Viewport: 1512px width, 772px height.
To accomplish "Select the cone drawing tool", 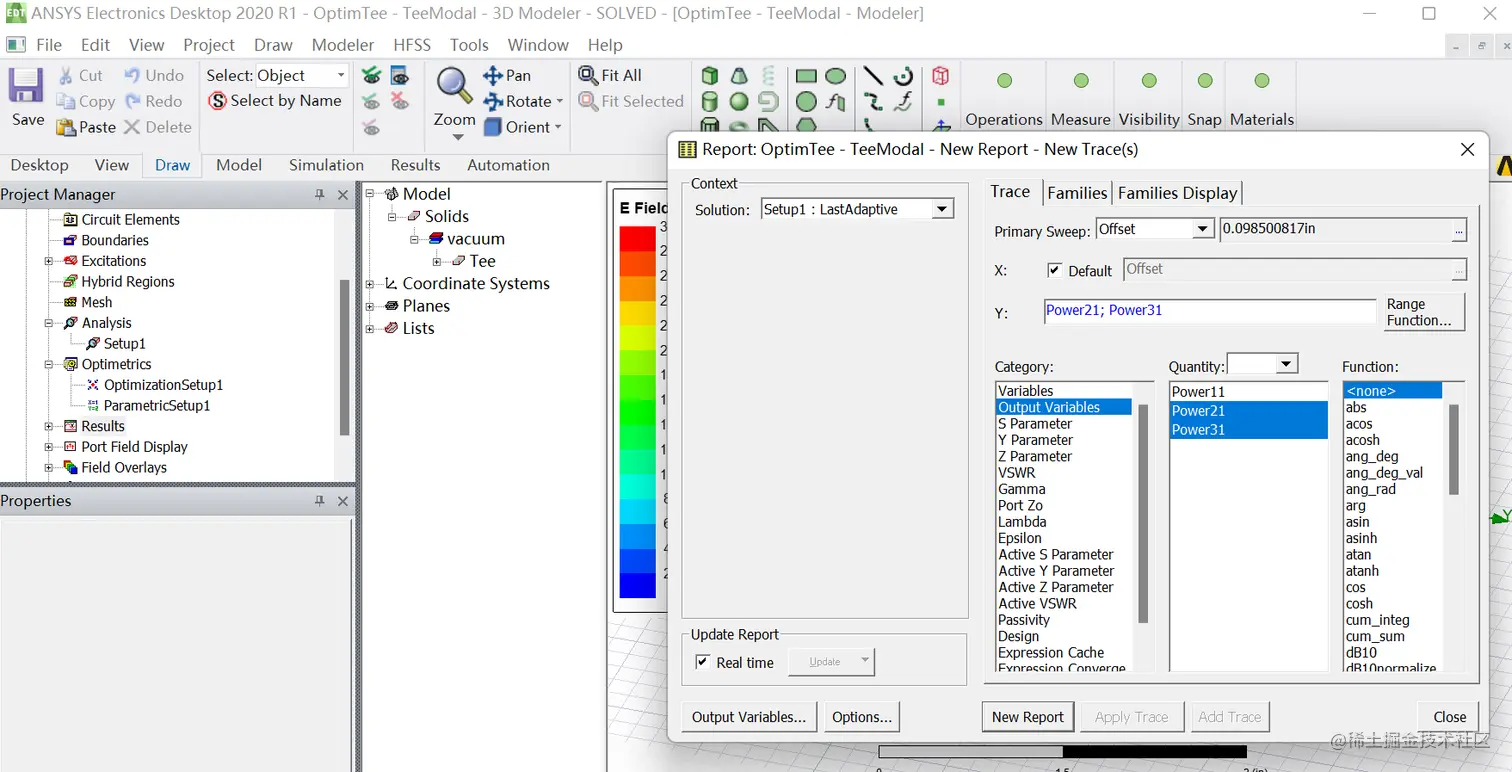I will tap(739, 76).
